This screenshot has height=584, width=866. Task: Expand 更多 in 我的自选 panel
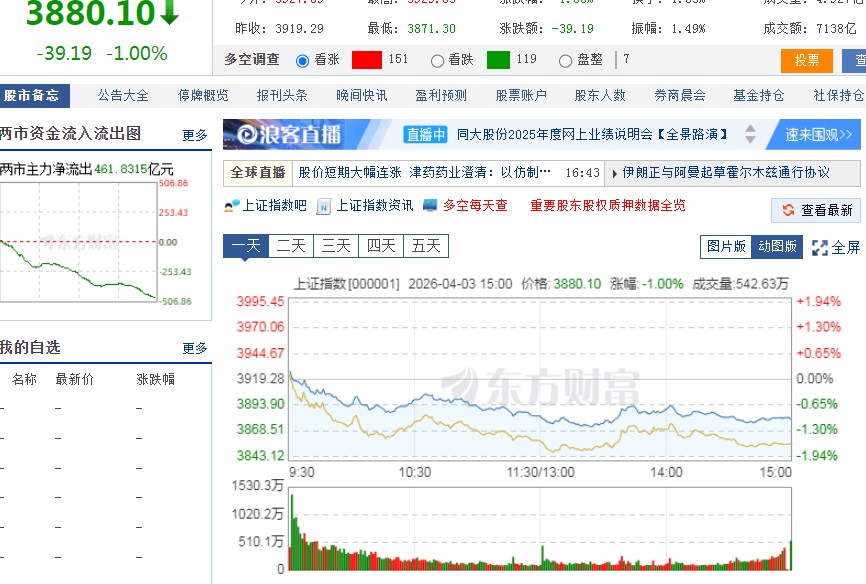pyautogui.click(x=196, y=348)
